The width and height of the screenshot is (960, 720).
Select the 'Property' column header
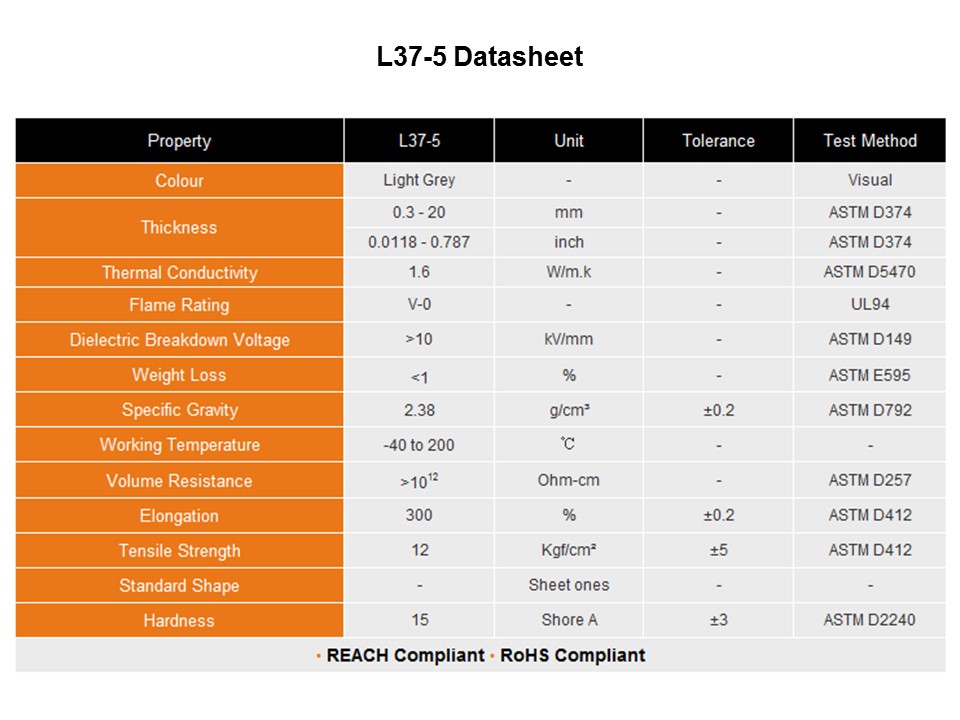(179, 140)
